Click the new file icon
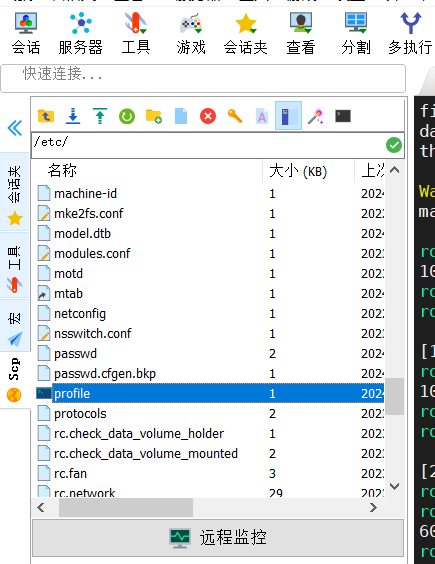Screen dimensions: 435x564 [181, 116]
